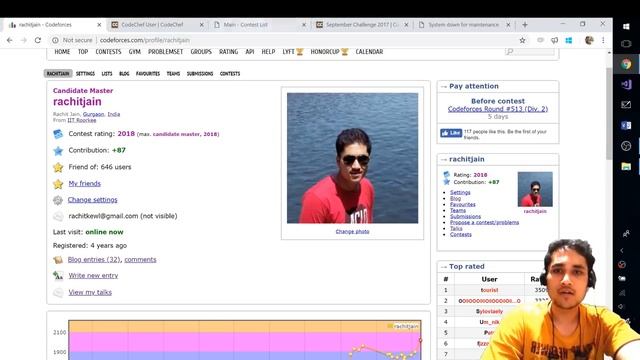Click the rachitjain legend in rating graph
Viewport: 640px width, 360px height.
tap(402, 326)
